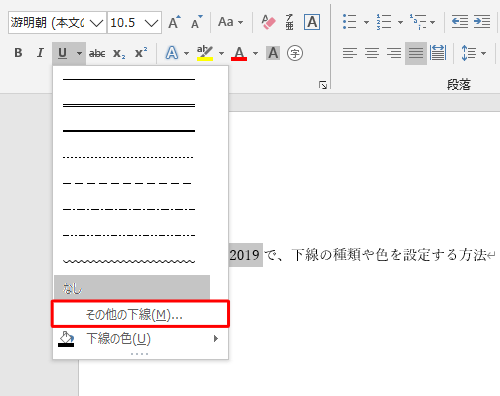The height and width of the screenshot is (396, 500).
Task: Open multilevel list dropdown arrow
Action: point(433,22)
